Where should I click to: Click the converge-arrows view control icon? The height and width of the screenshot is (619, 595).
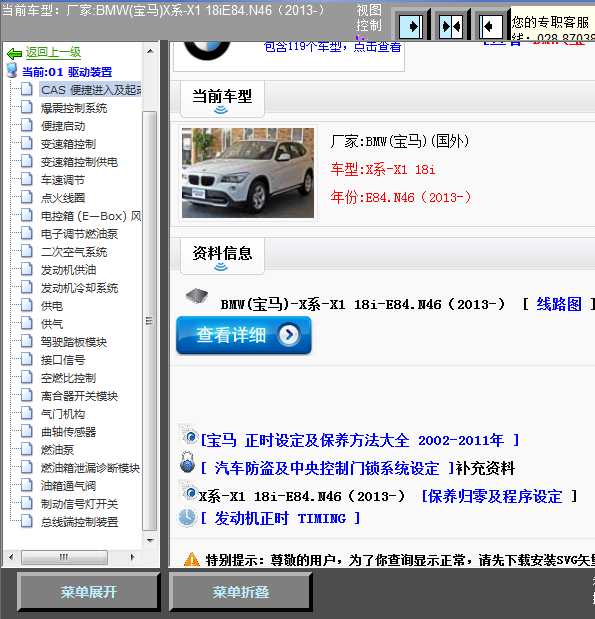click(x=451, y=26)
